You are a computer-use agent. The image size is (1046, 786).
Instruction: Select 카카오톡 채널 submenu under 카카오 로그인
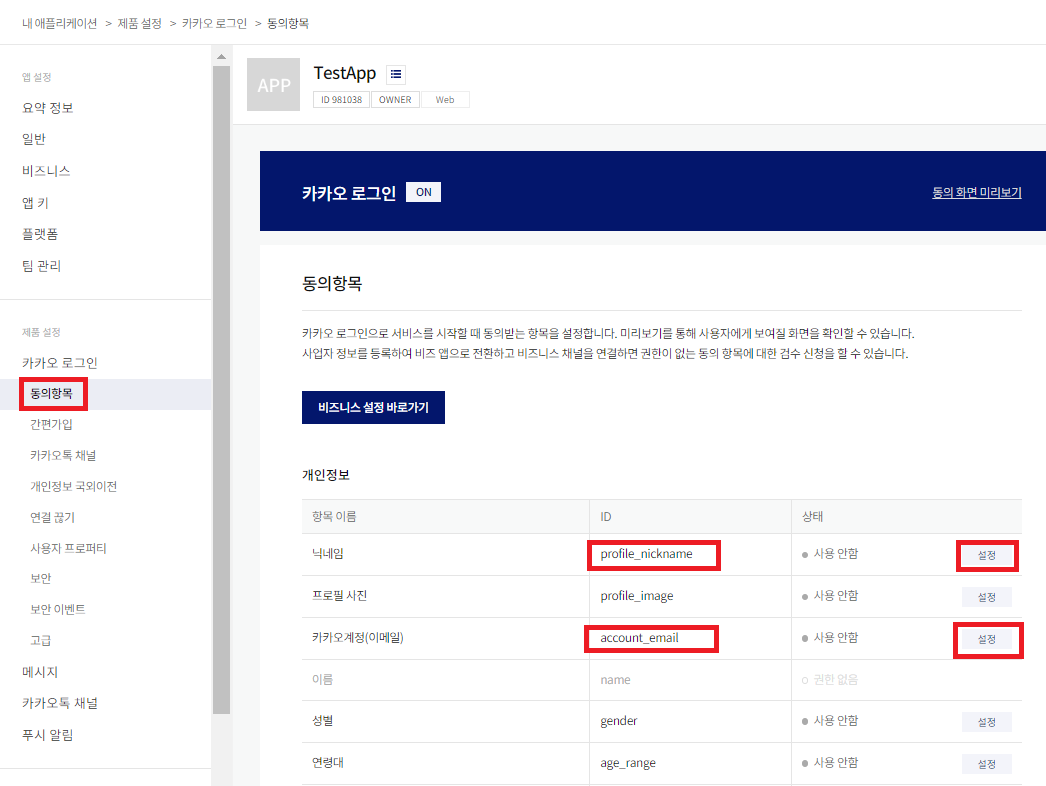[63, 456]
